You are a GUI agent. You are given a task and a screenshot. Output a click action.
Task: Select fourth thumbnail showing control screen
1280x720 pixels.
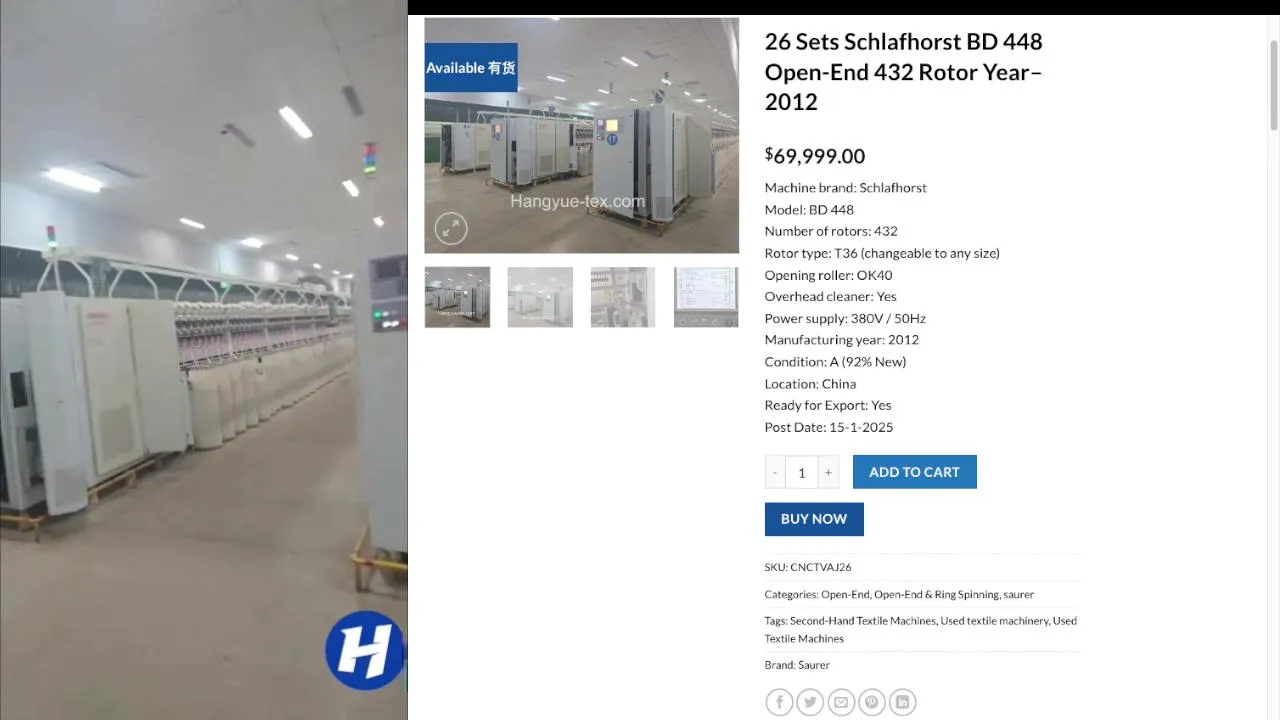[x=706, y=297]
